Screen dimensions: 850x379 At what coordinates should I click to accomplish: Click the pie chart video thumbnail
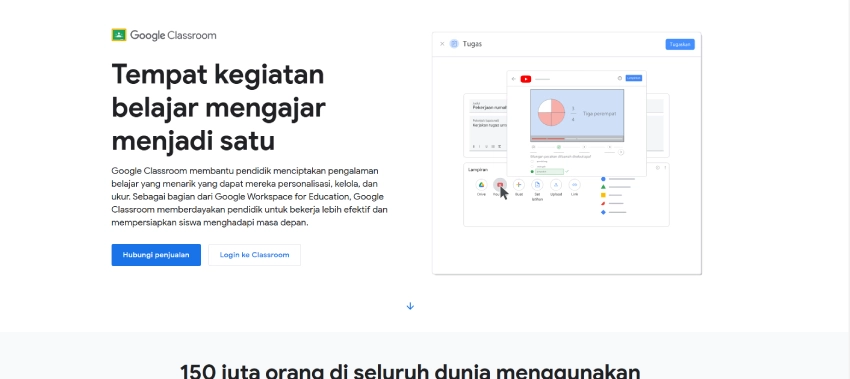(x=577, y=113)
